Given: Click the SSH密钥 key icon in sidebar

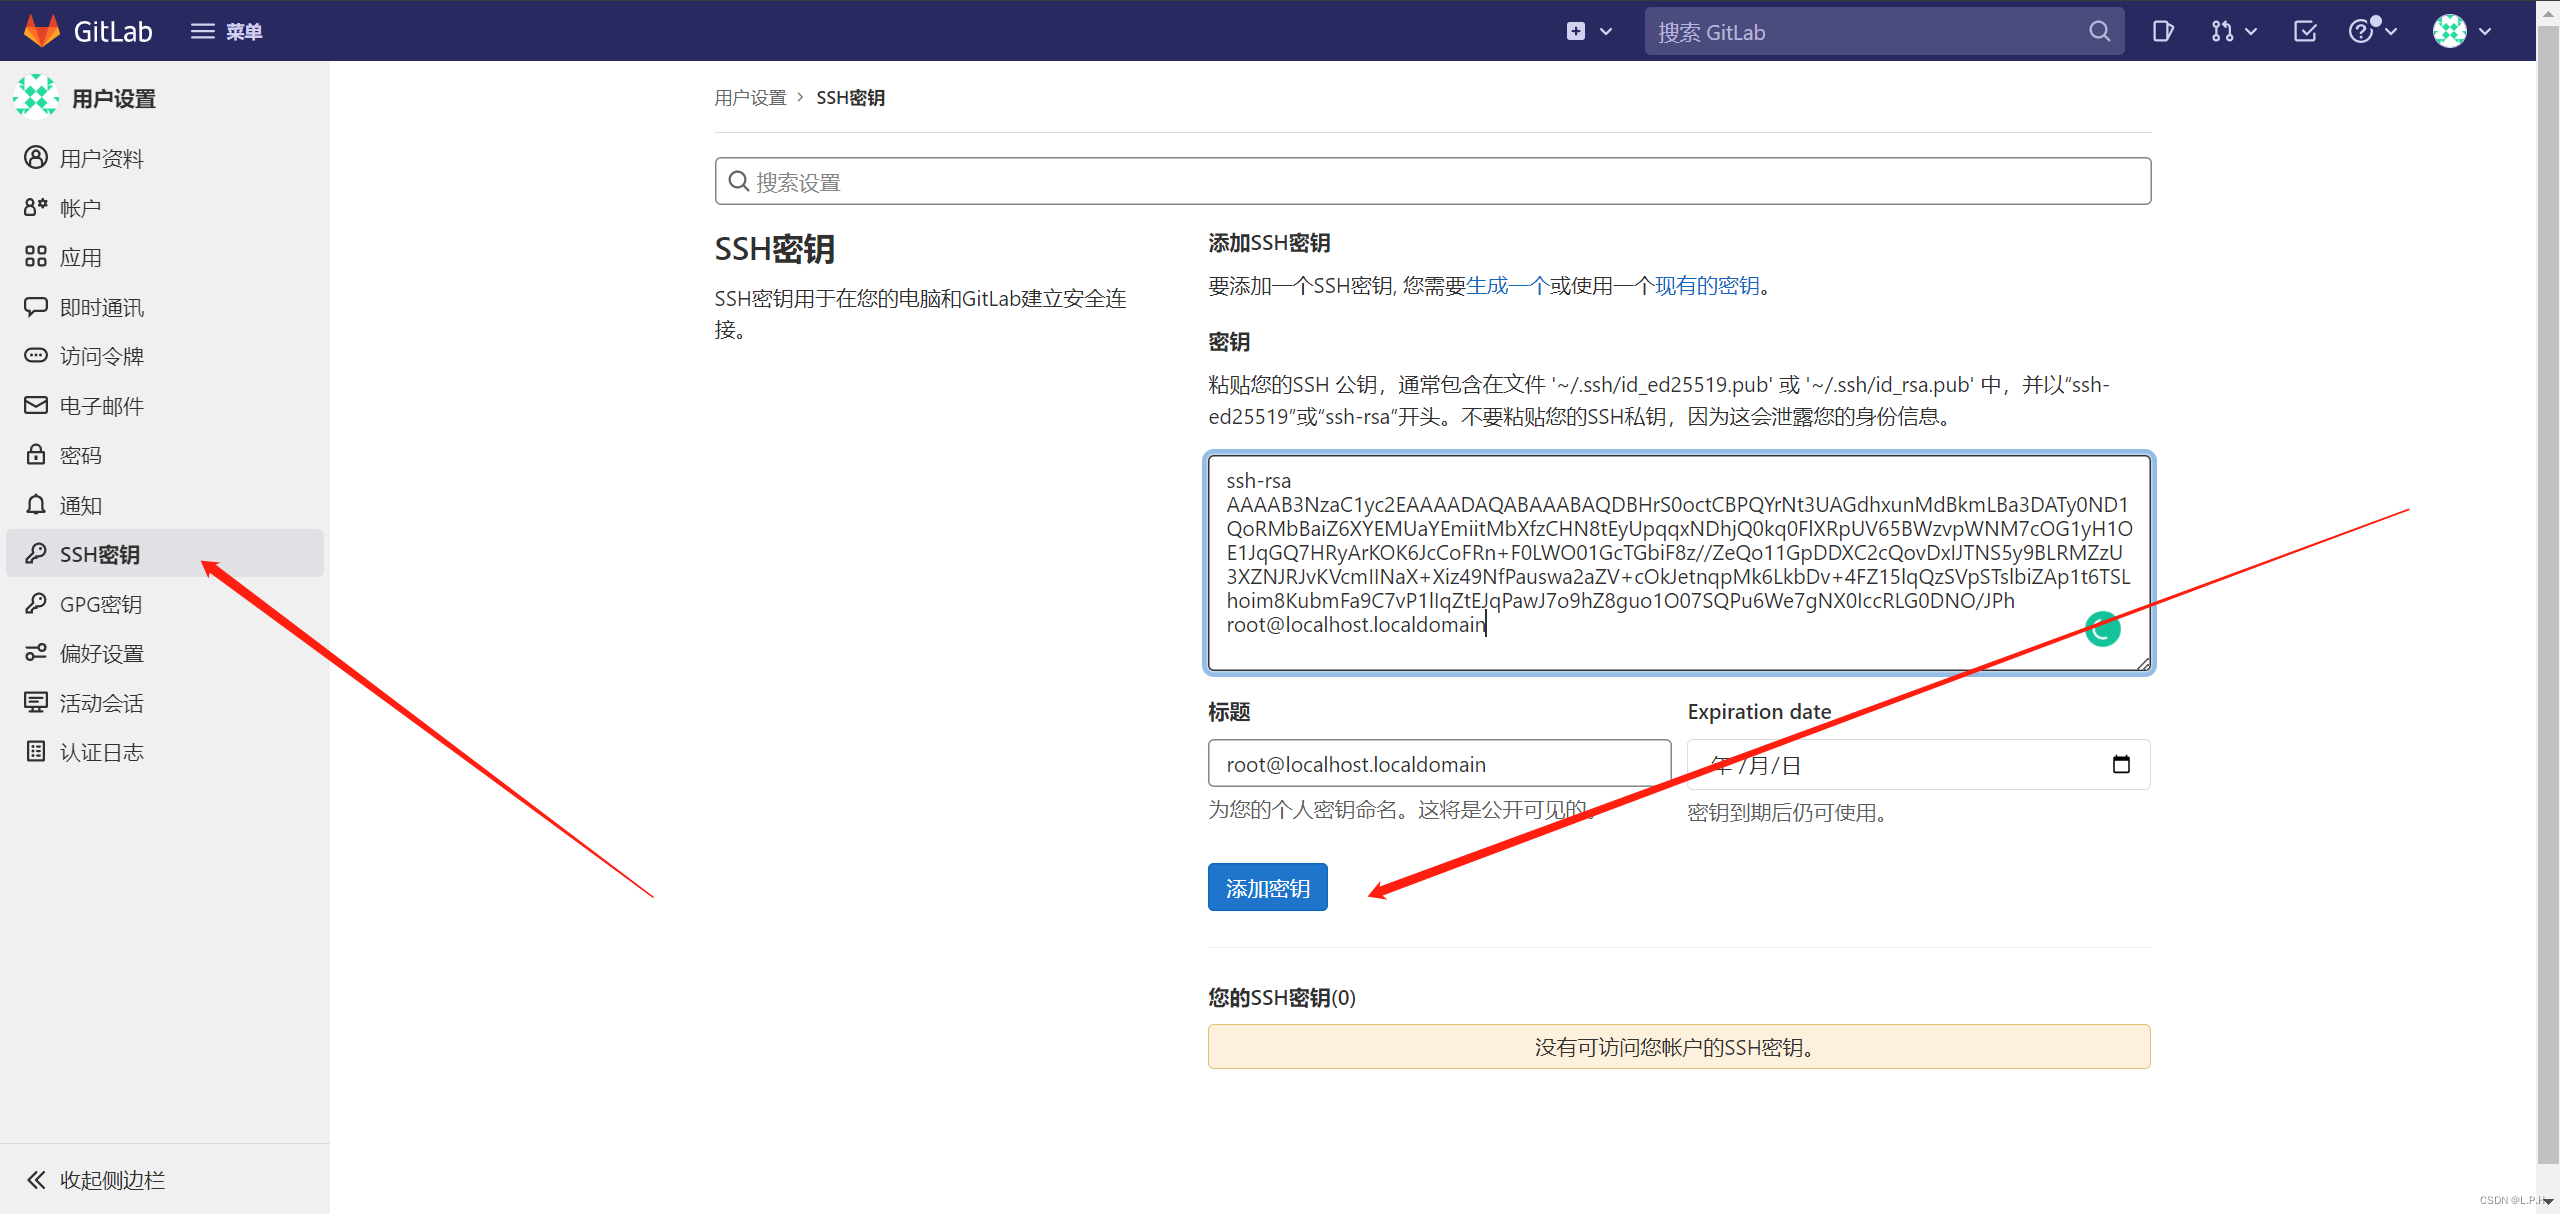Looking at the screenshot, I should click(36, 553).
